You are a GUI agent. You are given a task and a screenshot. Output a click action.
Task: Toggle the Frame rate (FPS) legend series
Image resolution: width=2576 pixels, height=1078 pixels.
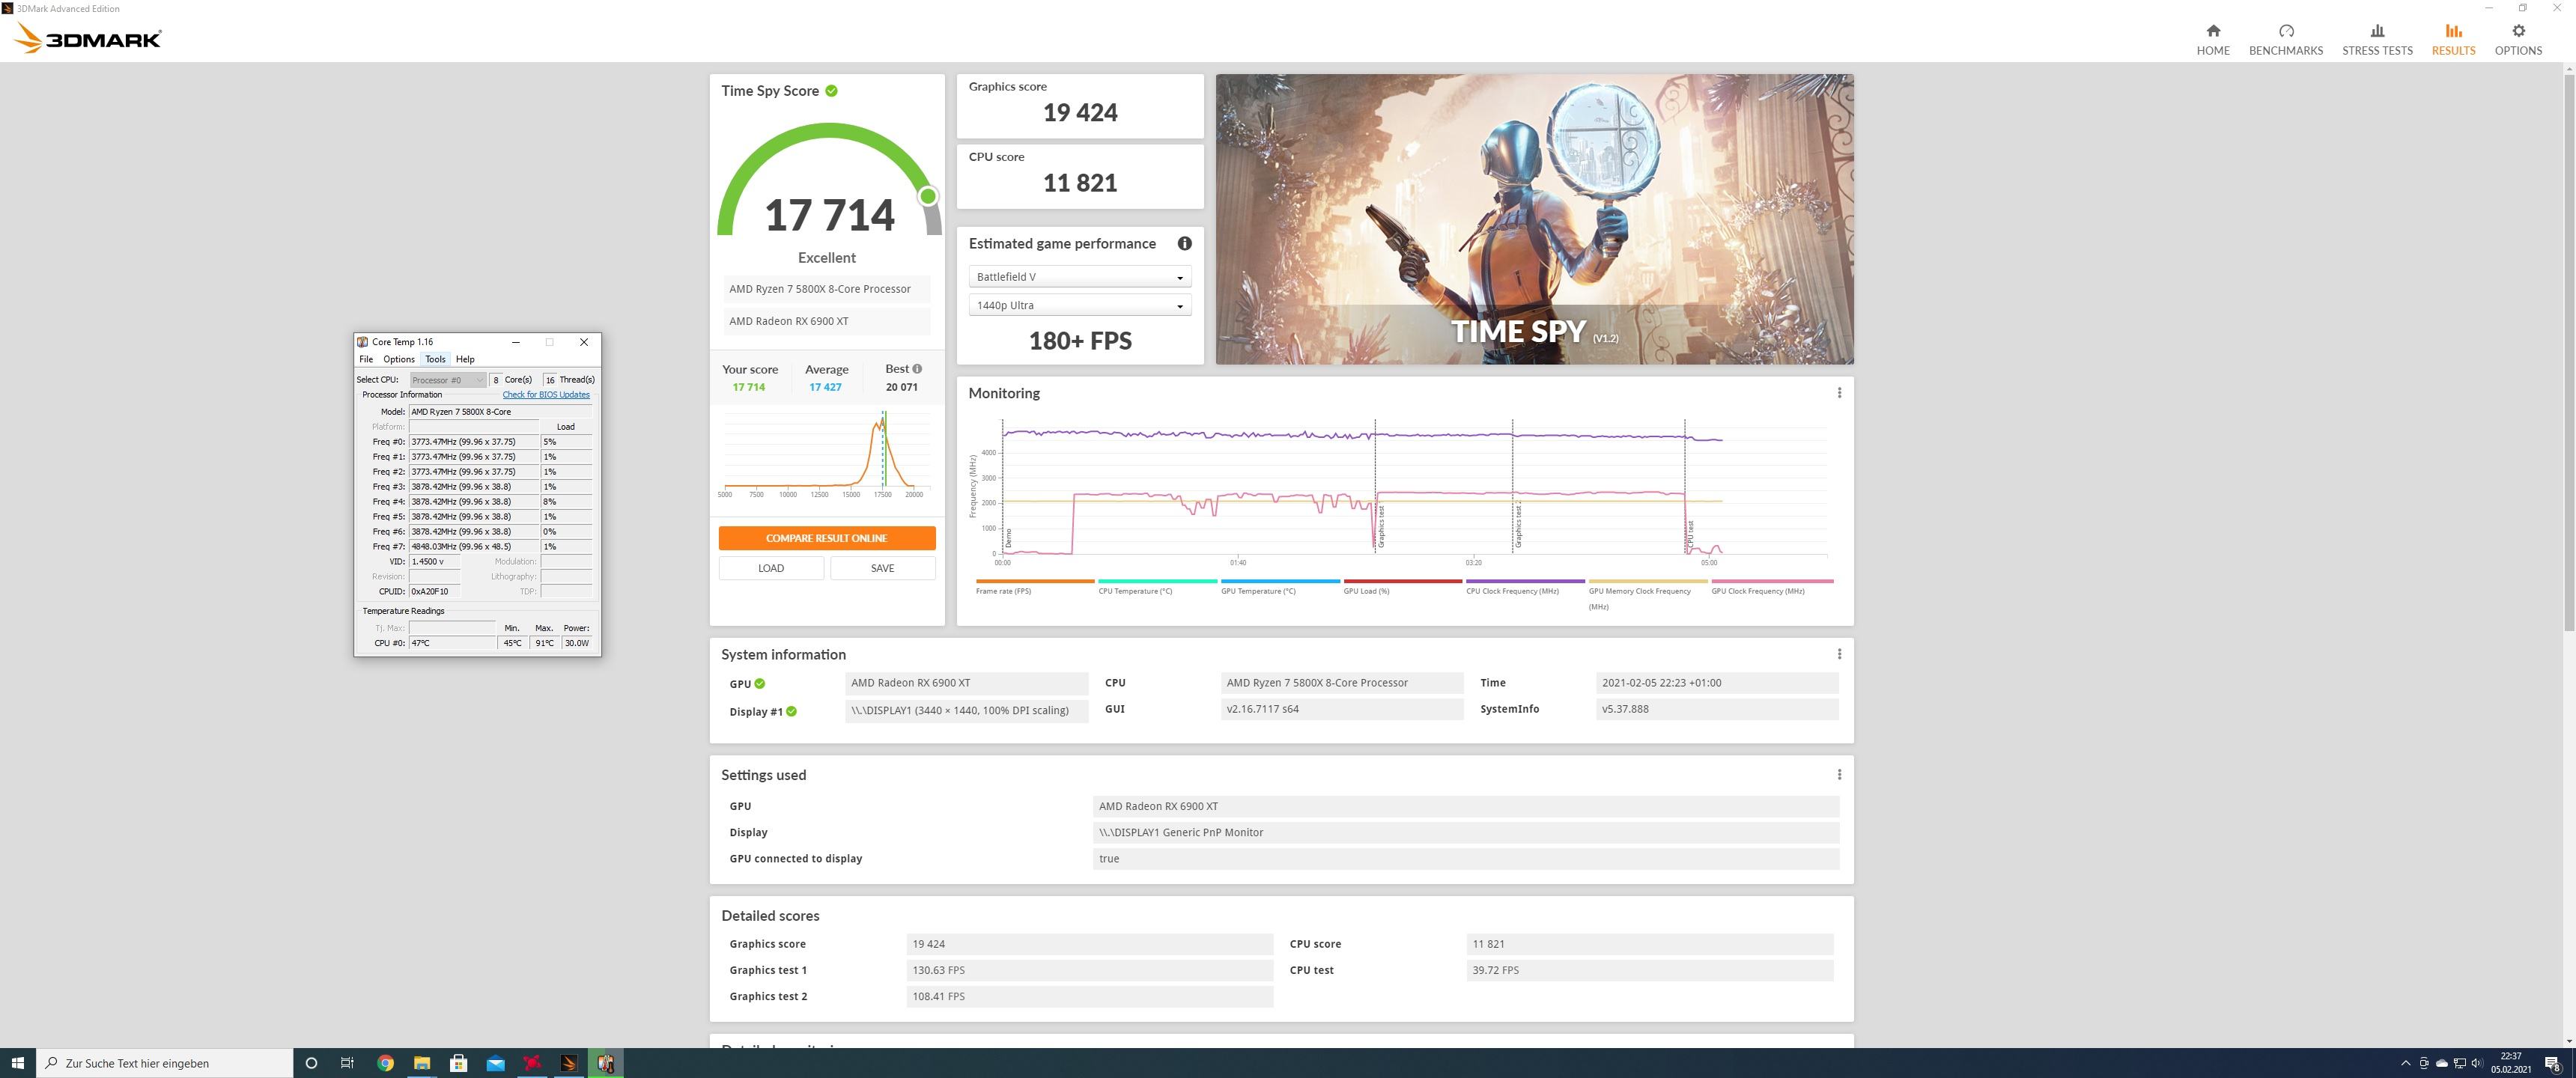[1034, 587]
